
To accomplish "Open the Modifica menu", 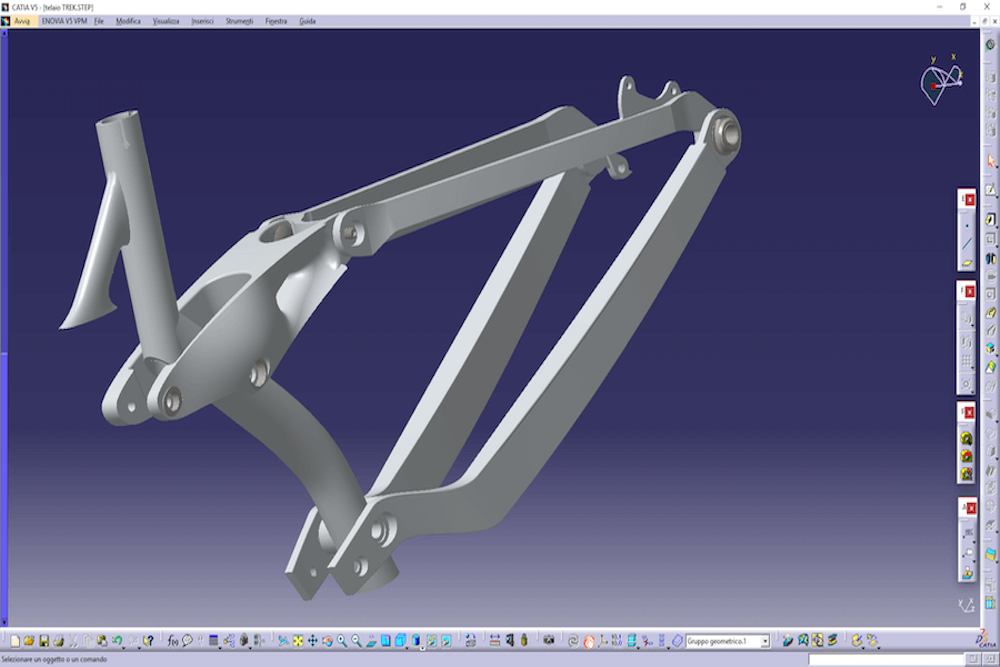I will 128,21.
